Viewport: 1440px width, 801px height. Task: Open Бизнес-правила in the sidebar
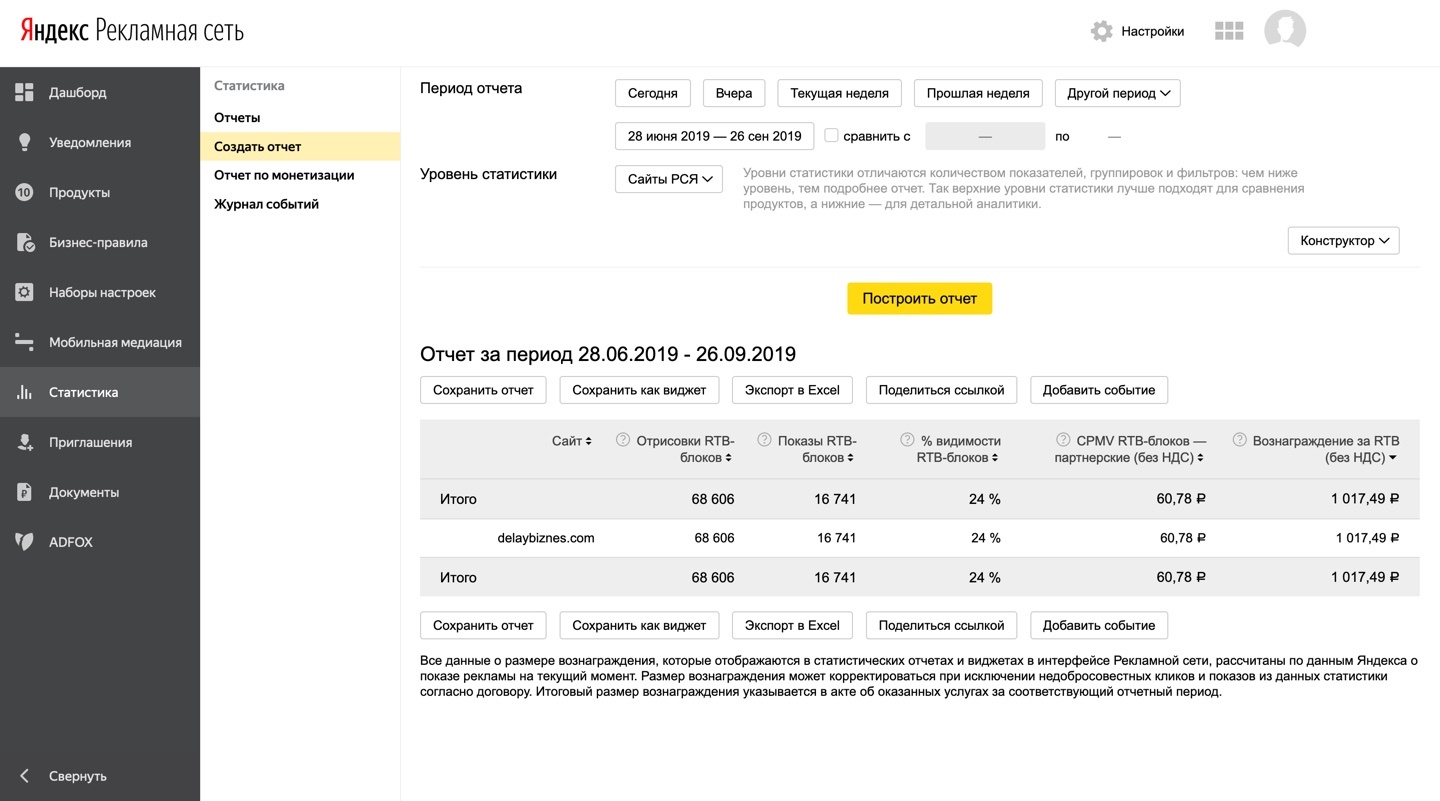coord(100,242)
